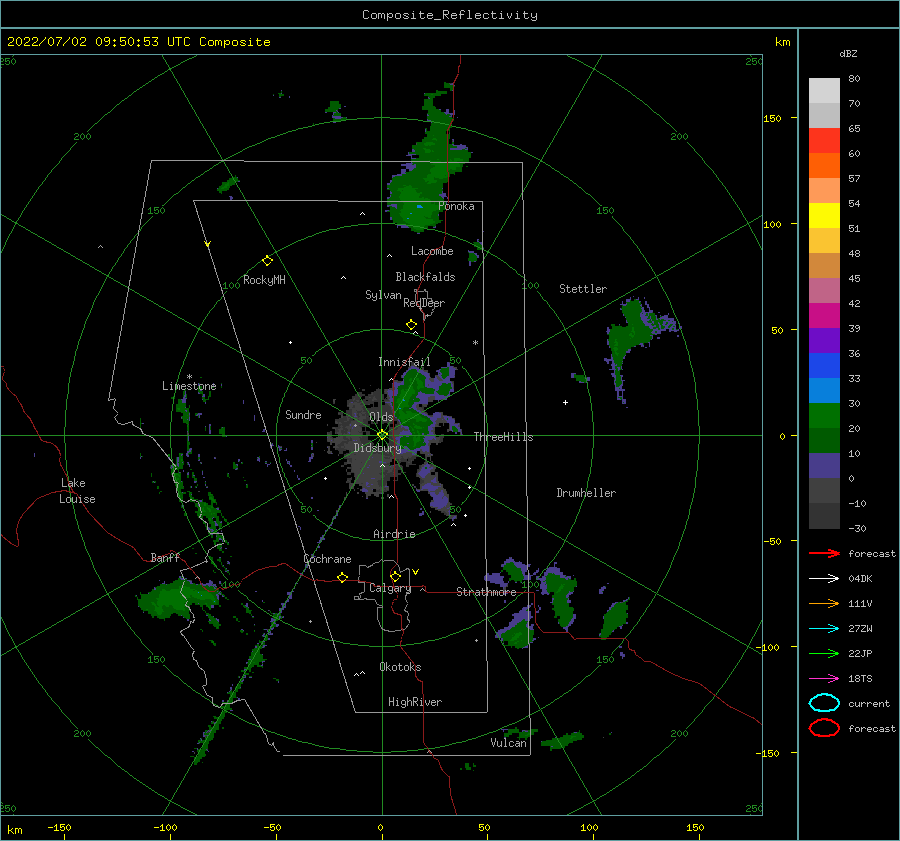Click the Limestone label
The width and height of the screenshot is (900, 841).
(x=189, y=386)
